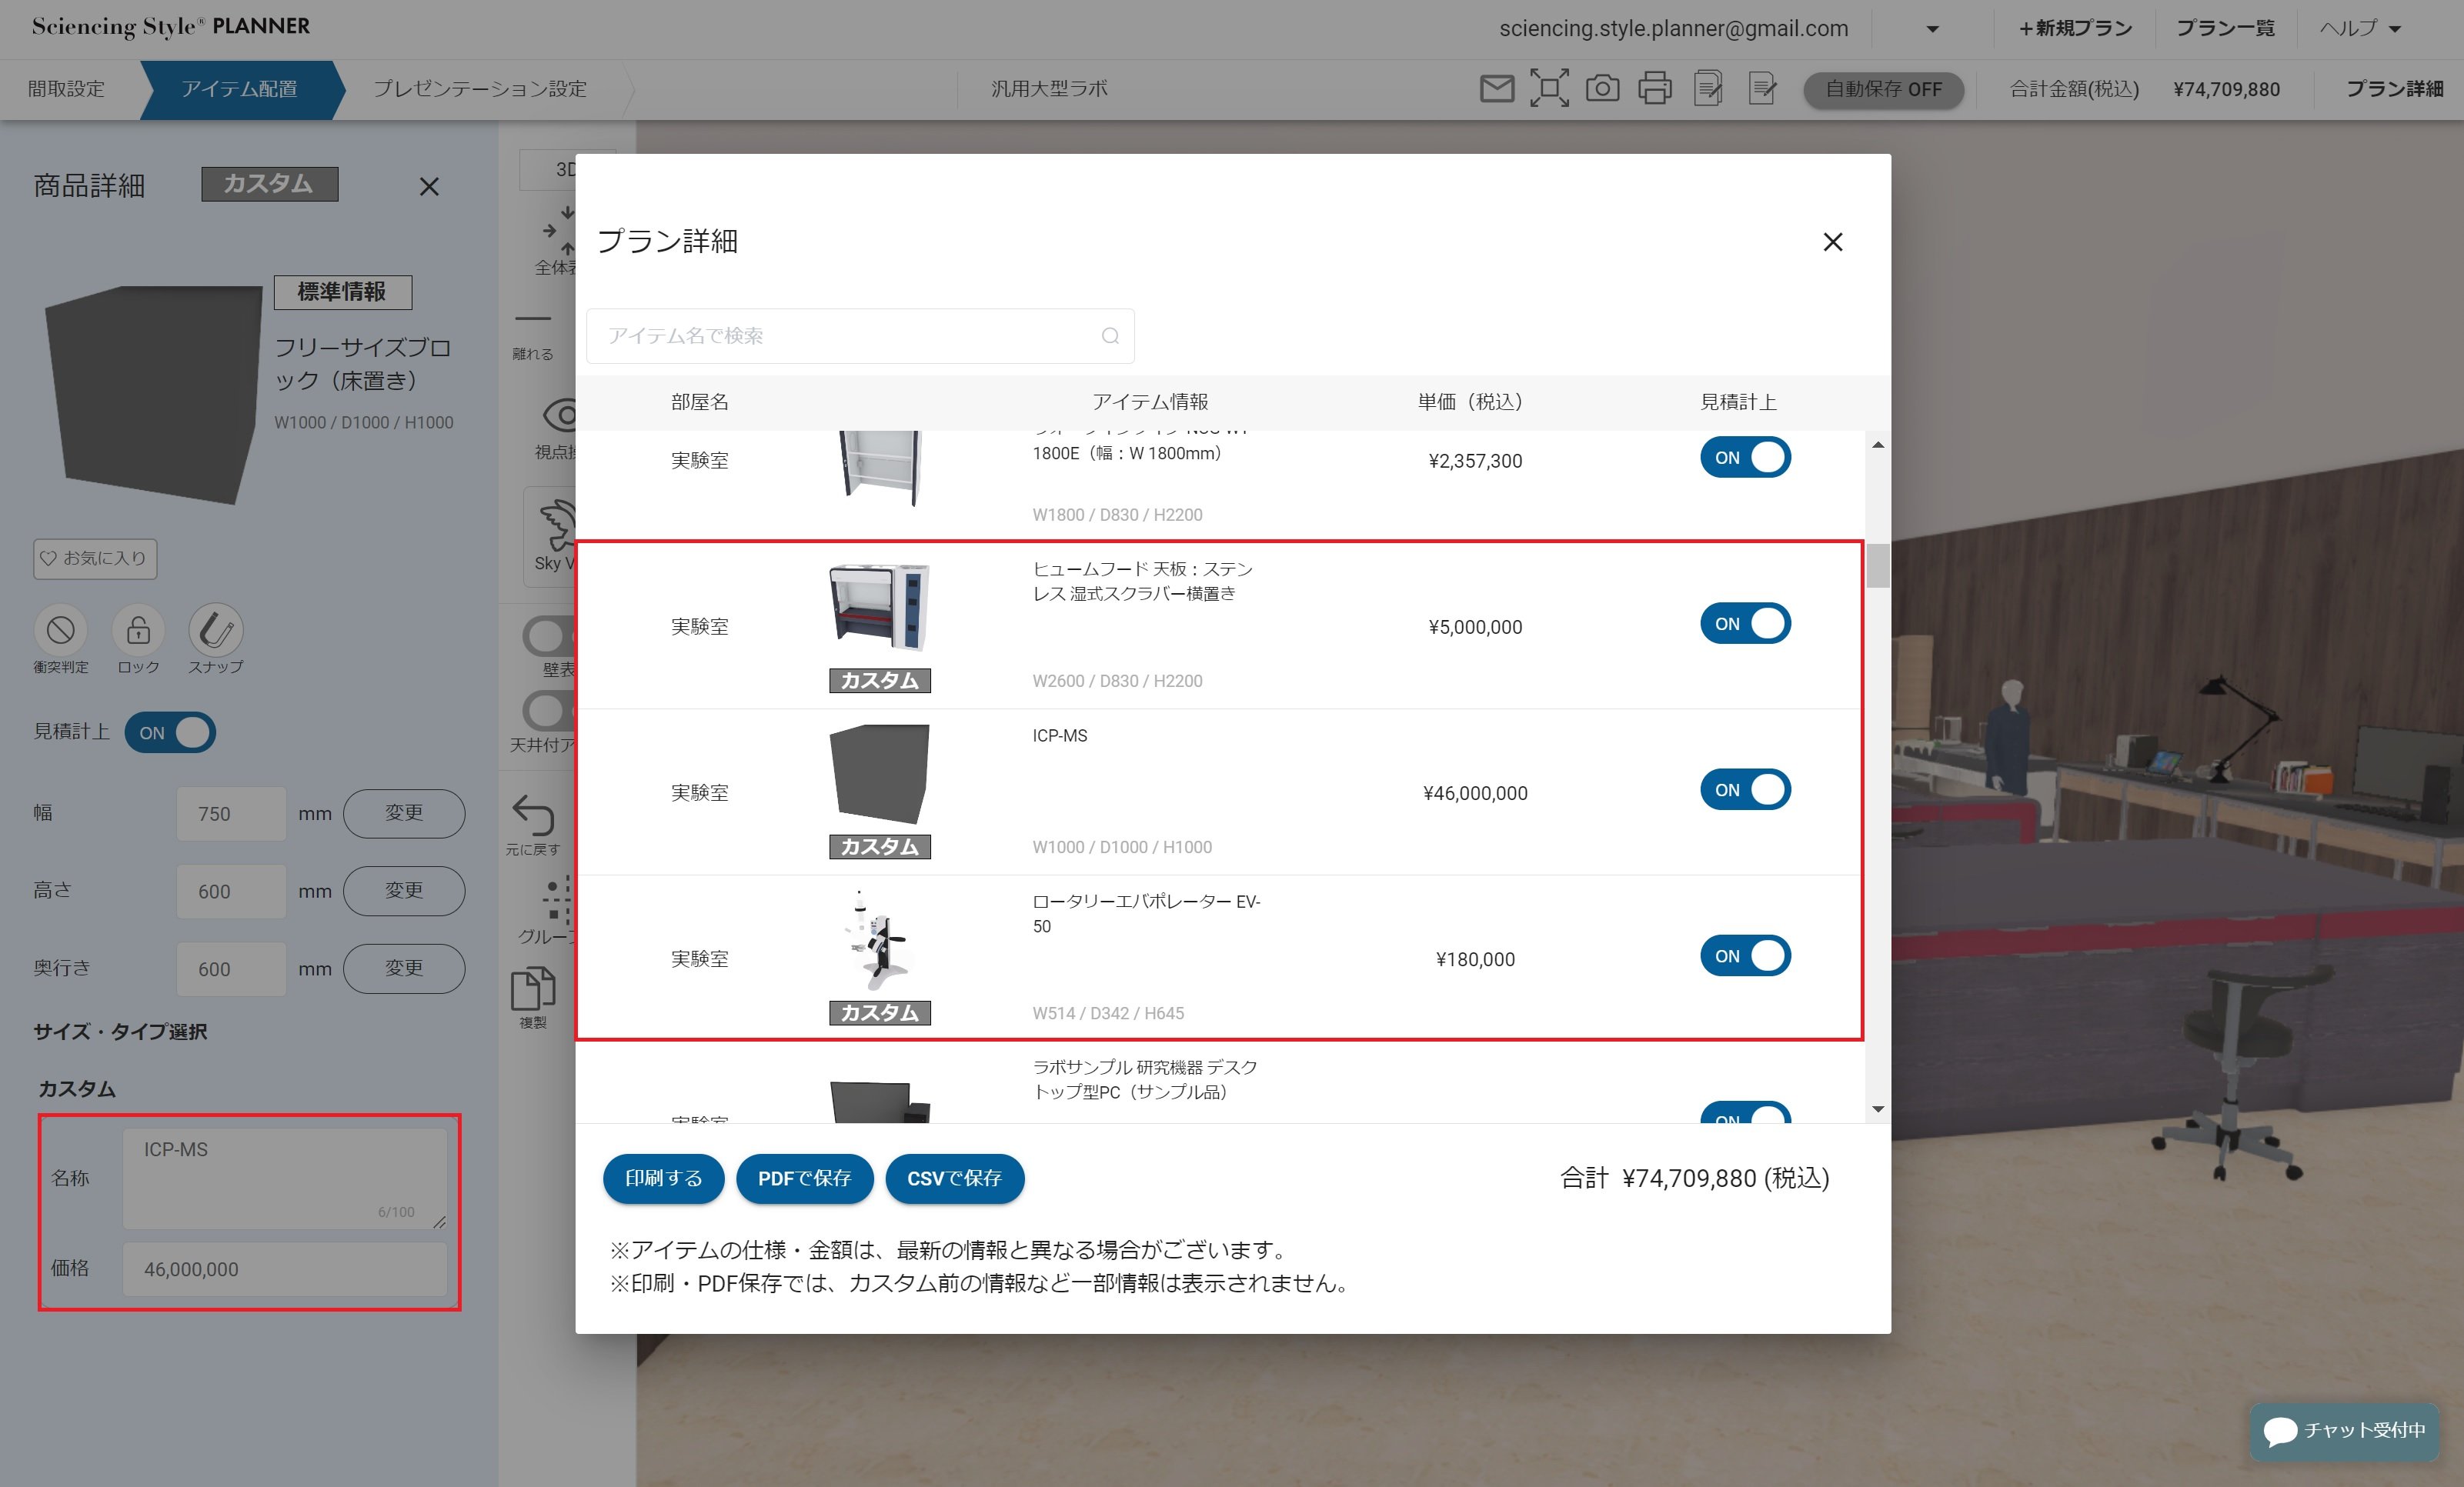Click the ¥46,000,000 price cell
The height and width of the screenshot is (1487, 2464).
(1475, 793)
